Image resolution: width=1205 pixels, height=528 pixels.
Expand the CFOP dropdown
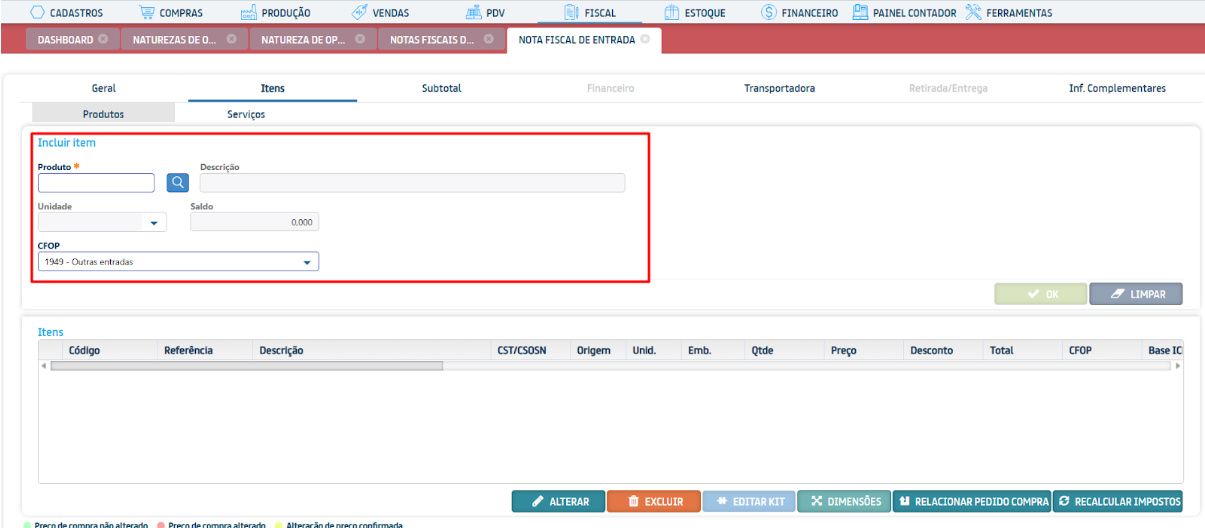coord(307,262)
